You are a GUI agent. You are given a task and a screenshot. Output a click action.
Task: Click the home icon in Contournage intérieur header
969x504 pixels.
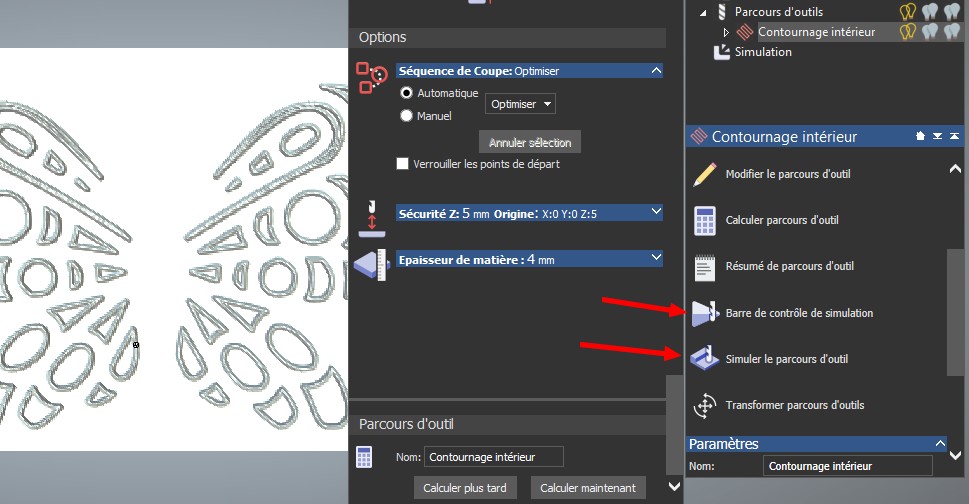click(x=920, y=136)
